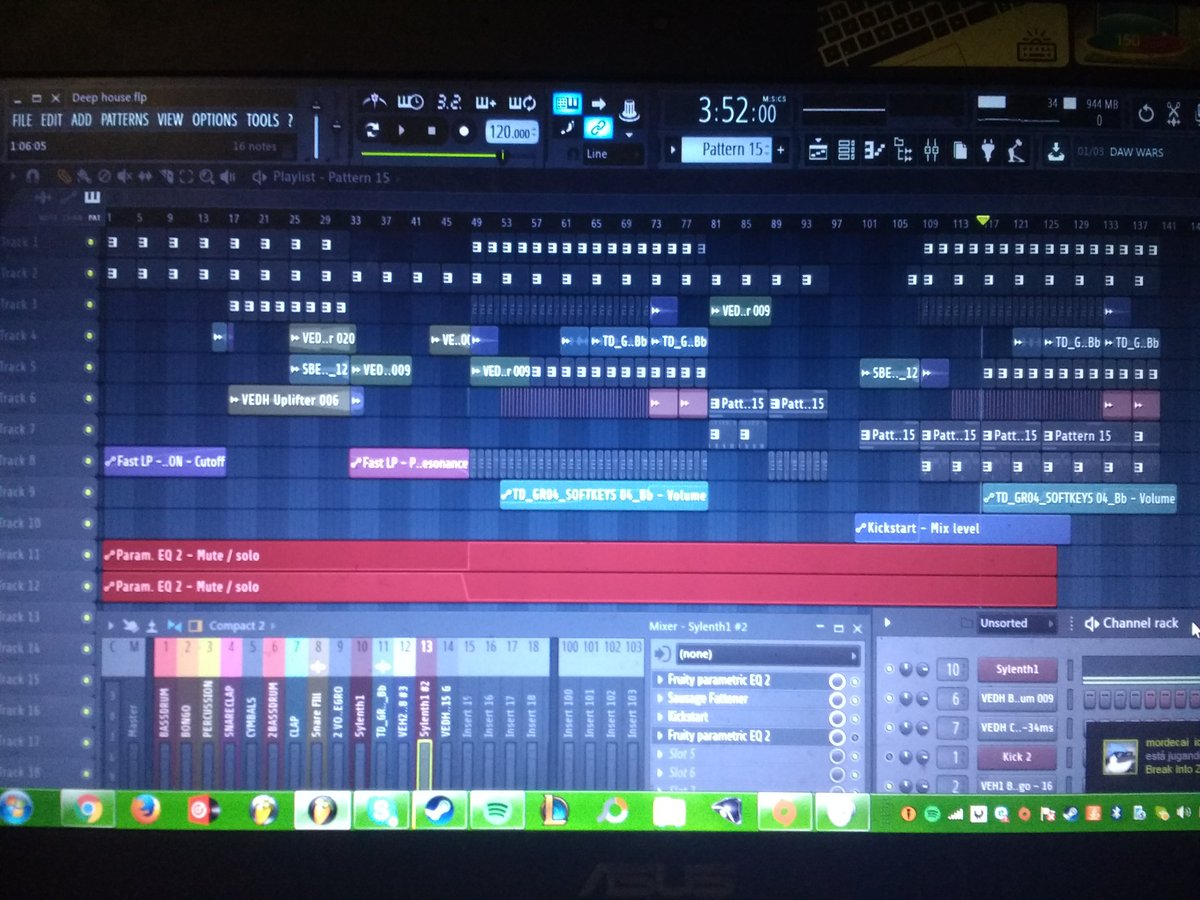The width and height of the screenshot is (1200, 900).
Task: Mute Track 9 using its green light
Action: tap(90, 492)
